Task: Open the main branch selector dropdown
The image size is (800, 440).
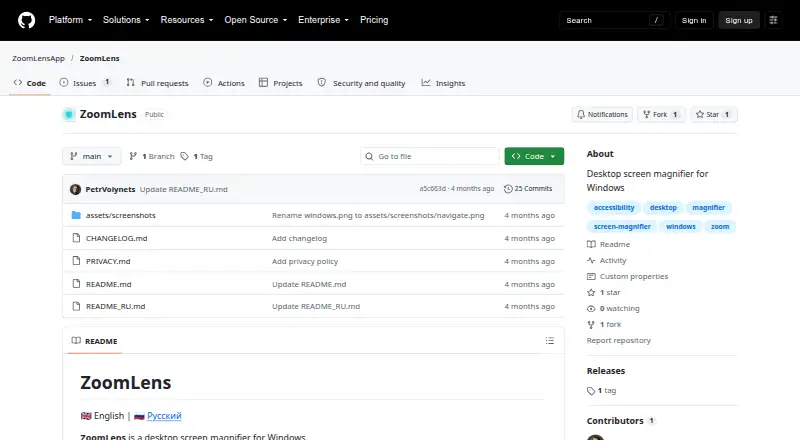Action: (x=92, y=156)
